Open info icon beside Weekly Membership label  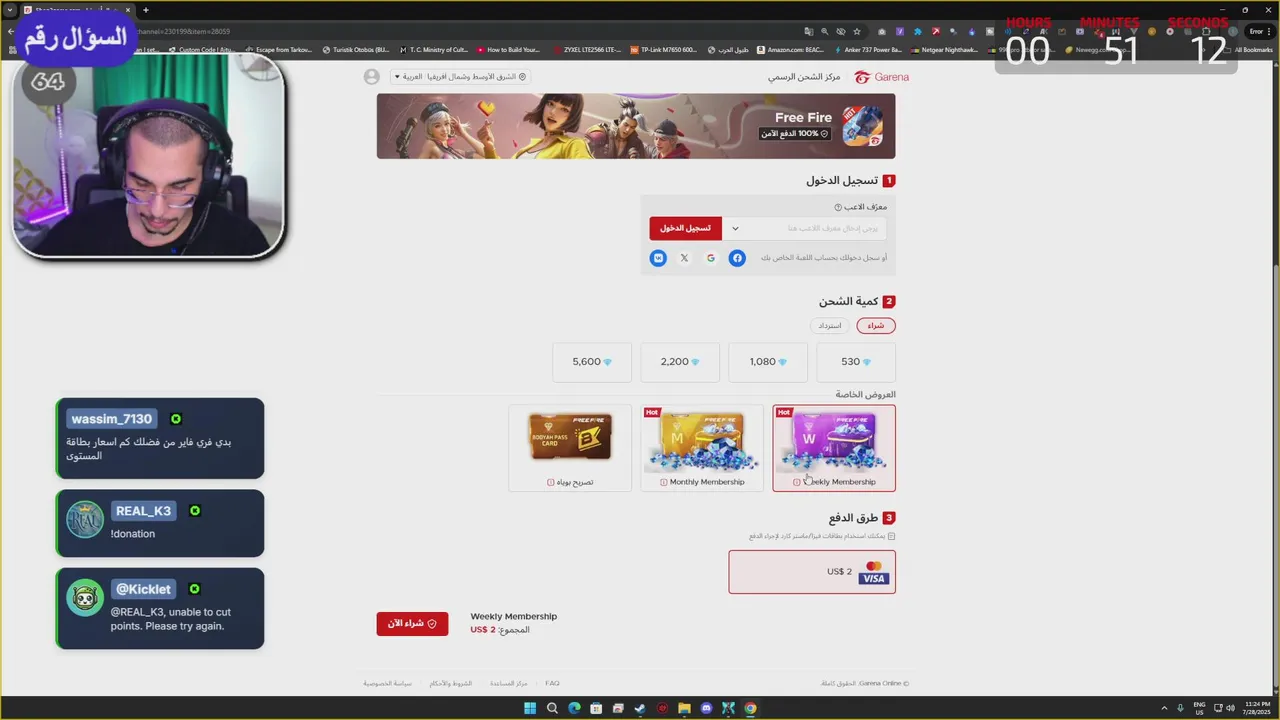coord(797,482)
